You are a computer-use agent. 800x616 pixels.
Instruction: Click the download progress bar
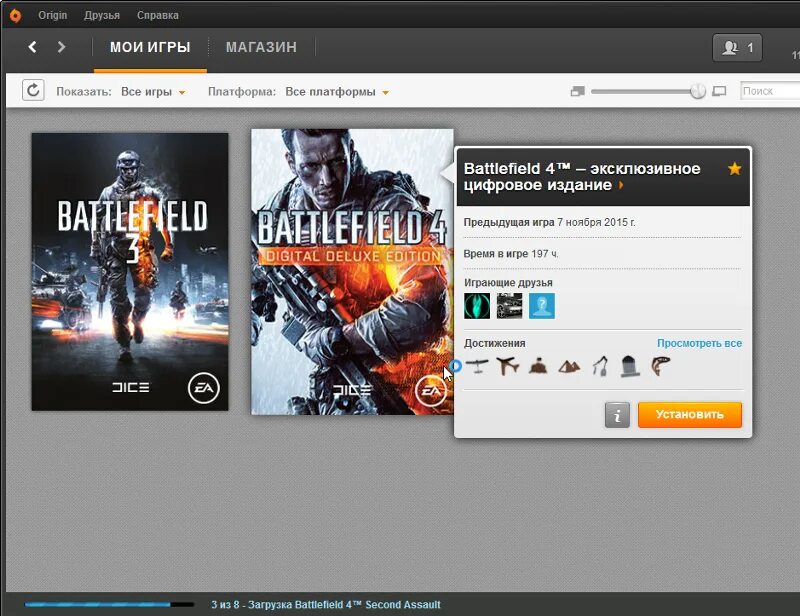(x=109, y=605)
